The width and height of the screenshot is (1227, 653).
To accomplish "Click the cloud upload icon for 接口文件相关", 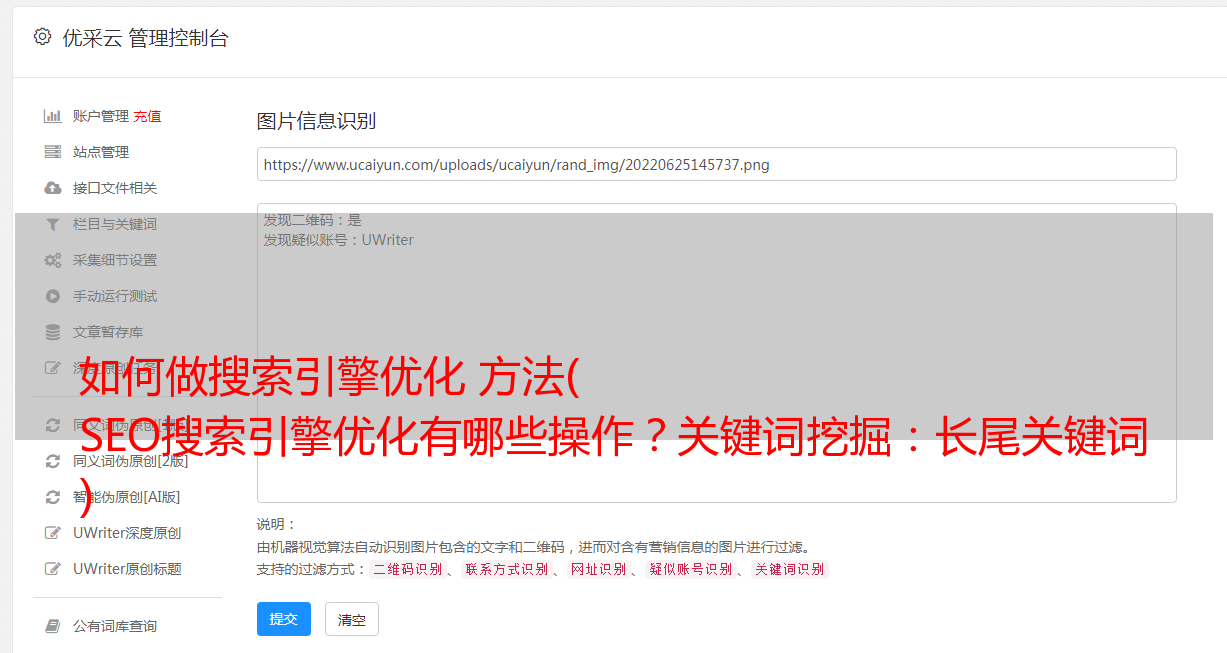I will pyautogui.click(x=53, y=188).
